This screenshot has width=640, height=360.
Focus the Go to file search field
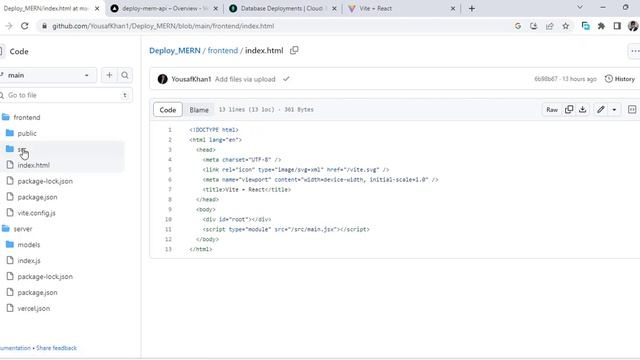[65, 95]
